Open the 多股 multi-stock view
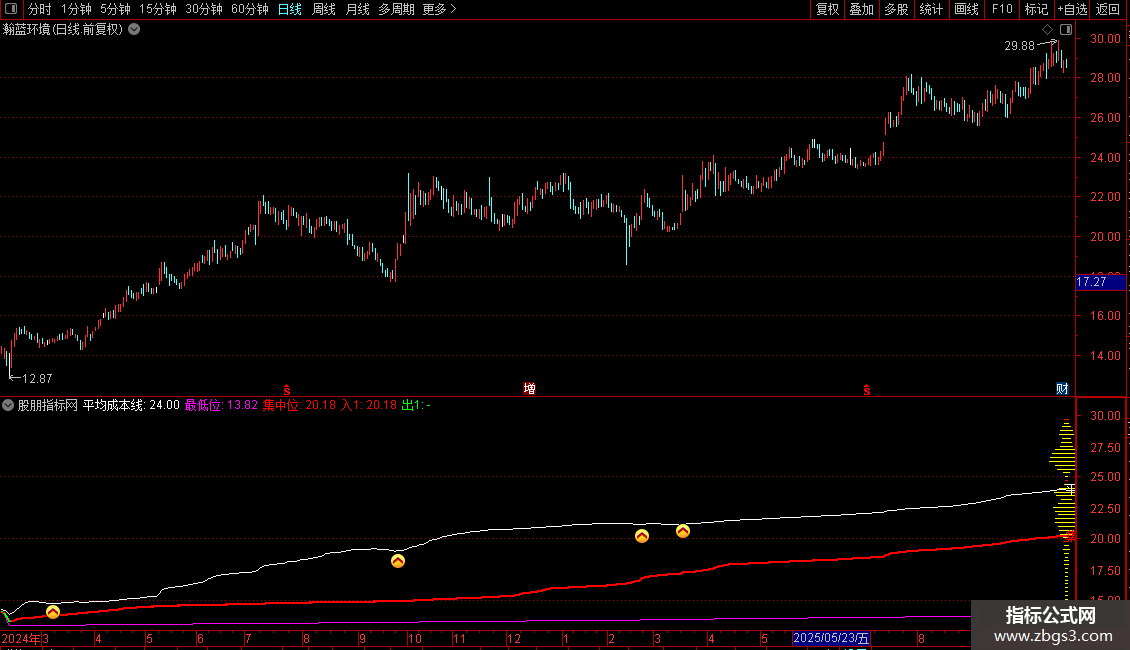Viewport: 1130px width, 650px height. [896, 9]
